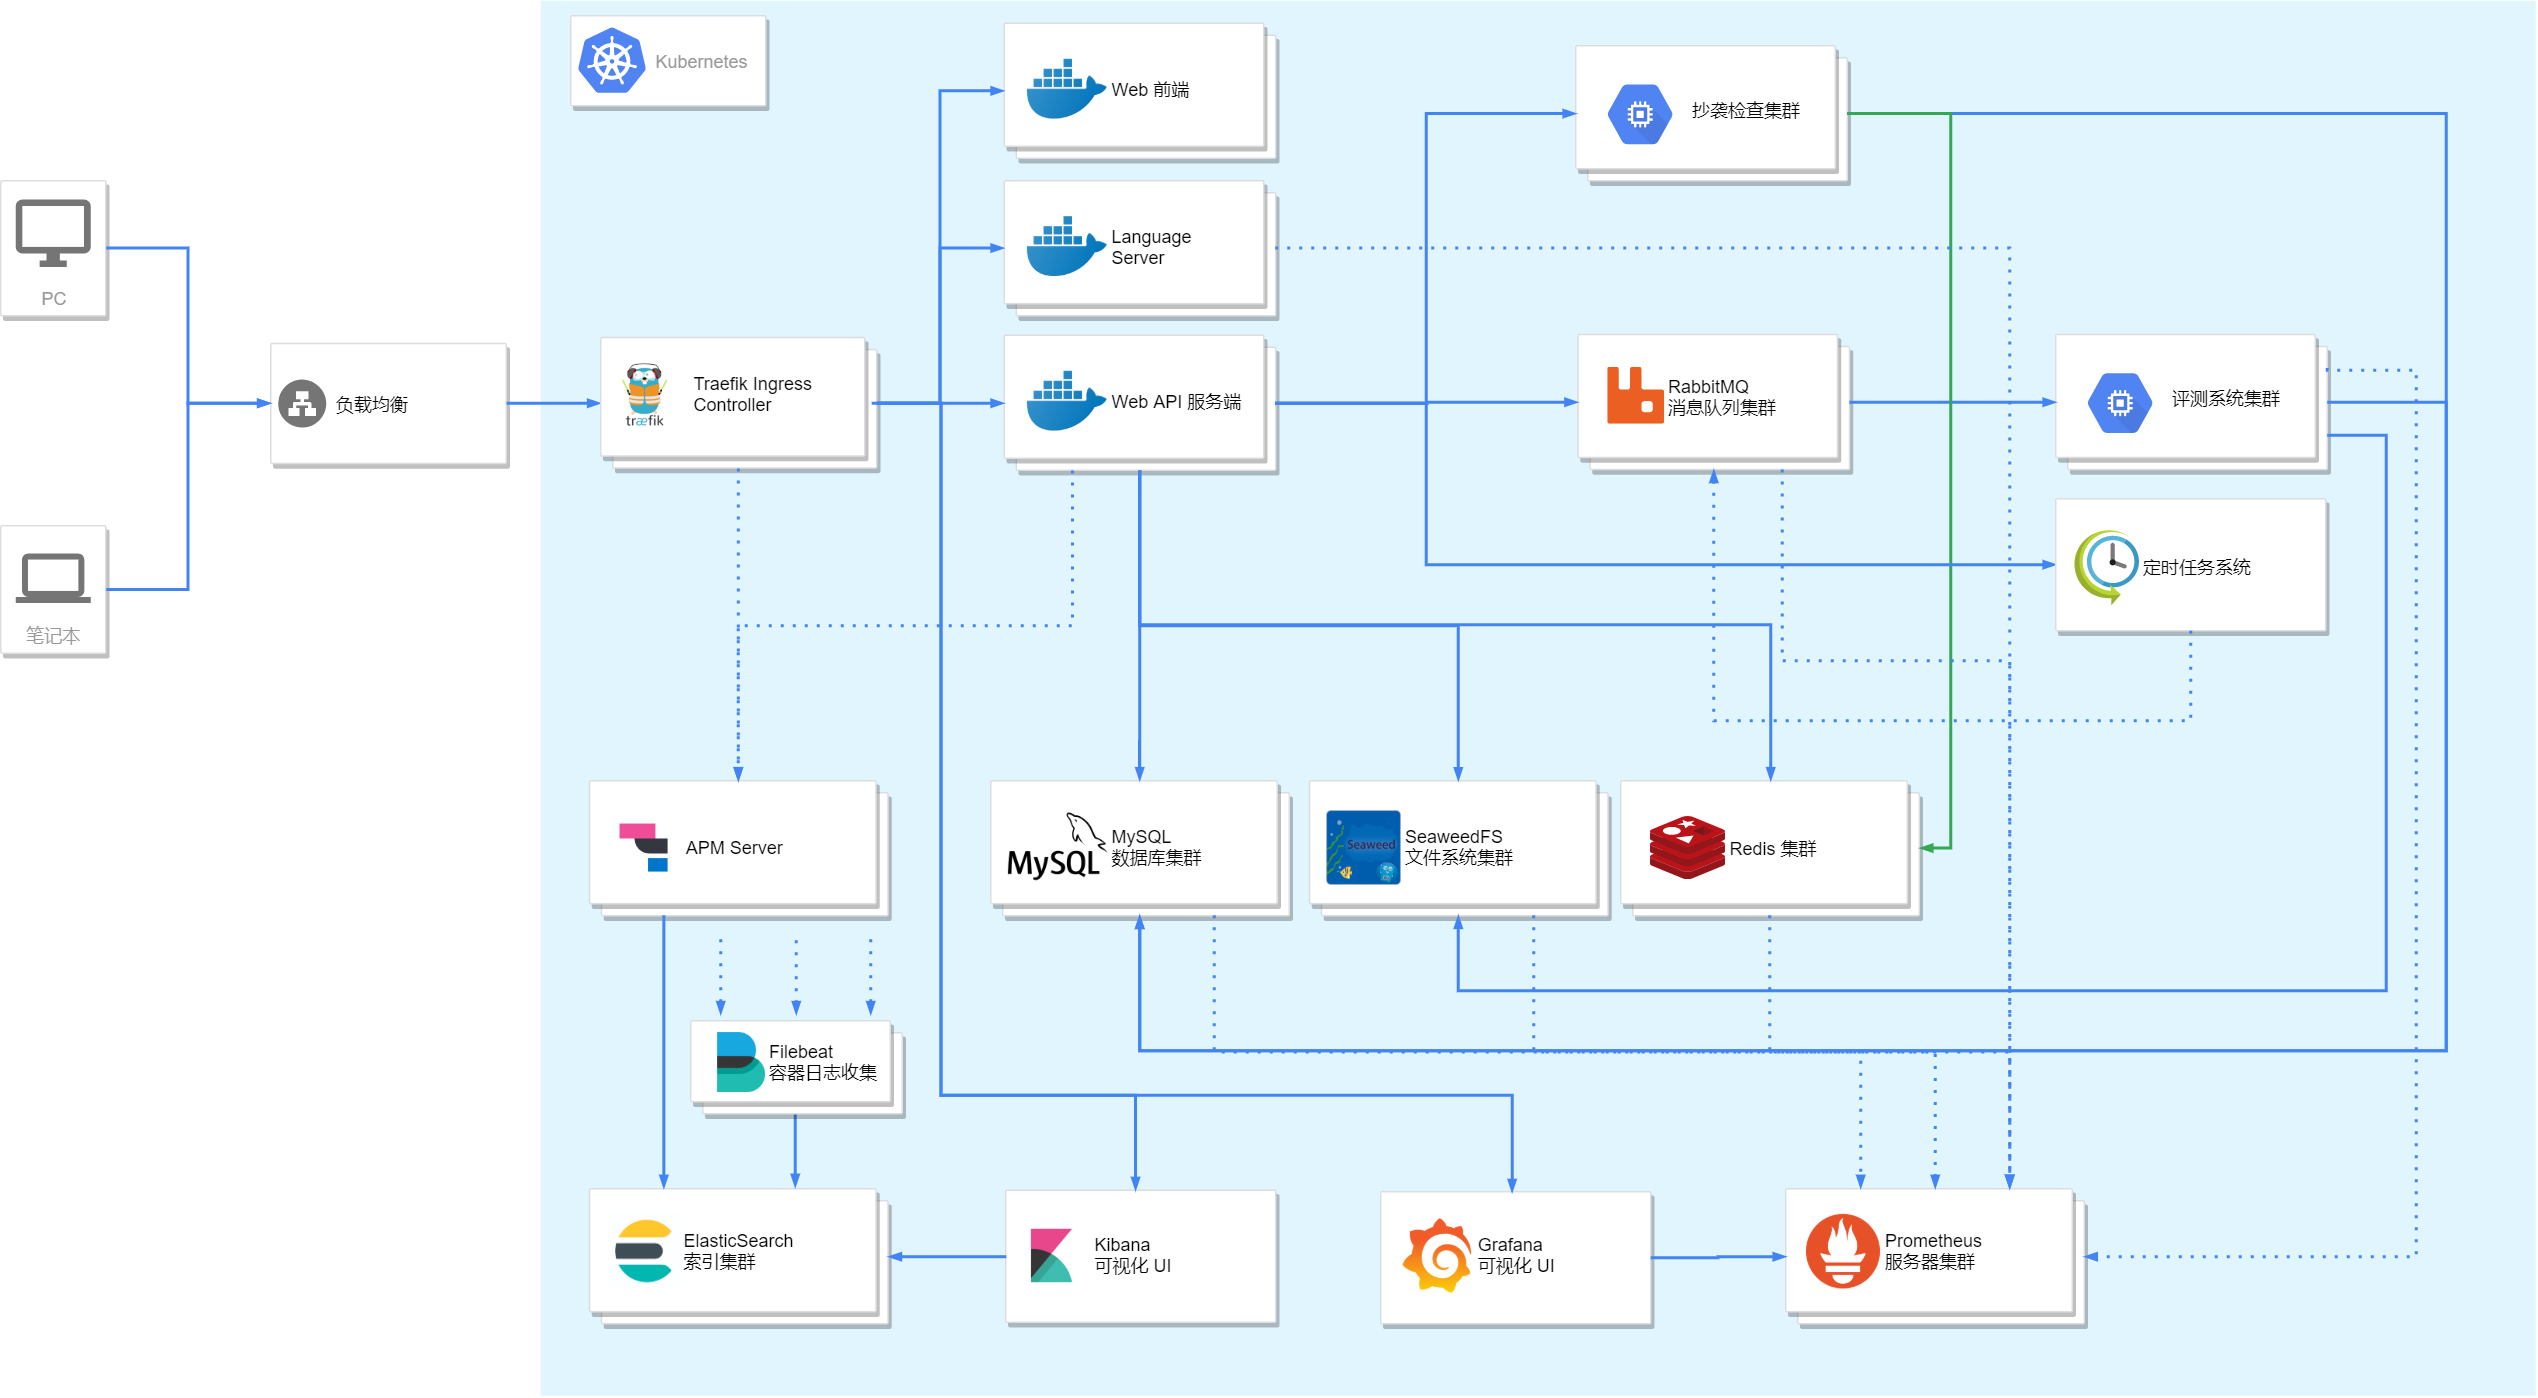The width and height of the screenshot is (2538, 1398).
Task: Select the 'Web 前端' label
Action: point(1150,90)
